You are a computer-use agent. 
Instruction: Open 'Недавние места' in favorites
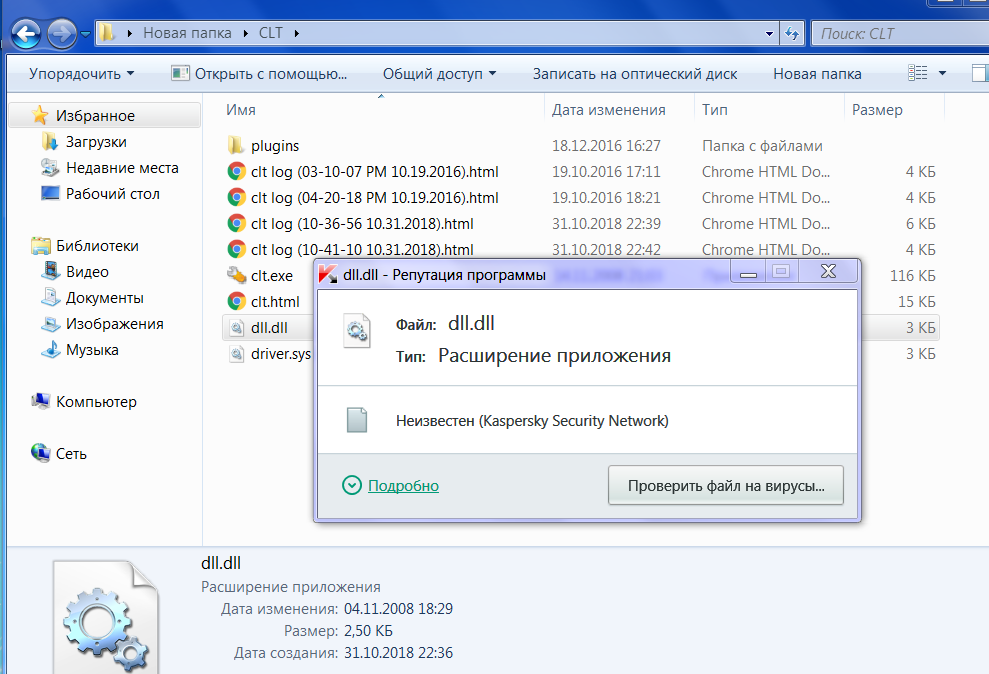pos(122,168)
